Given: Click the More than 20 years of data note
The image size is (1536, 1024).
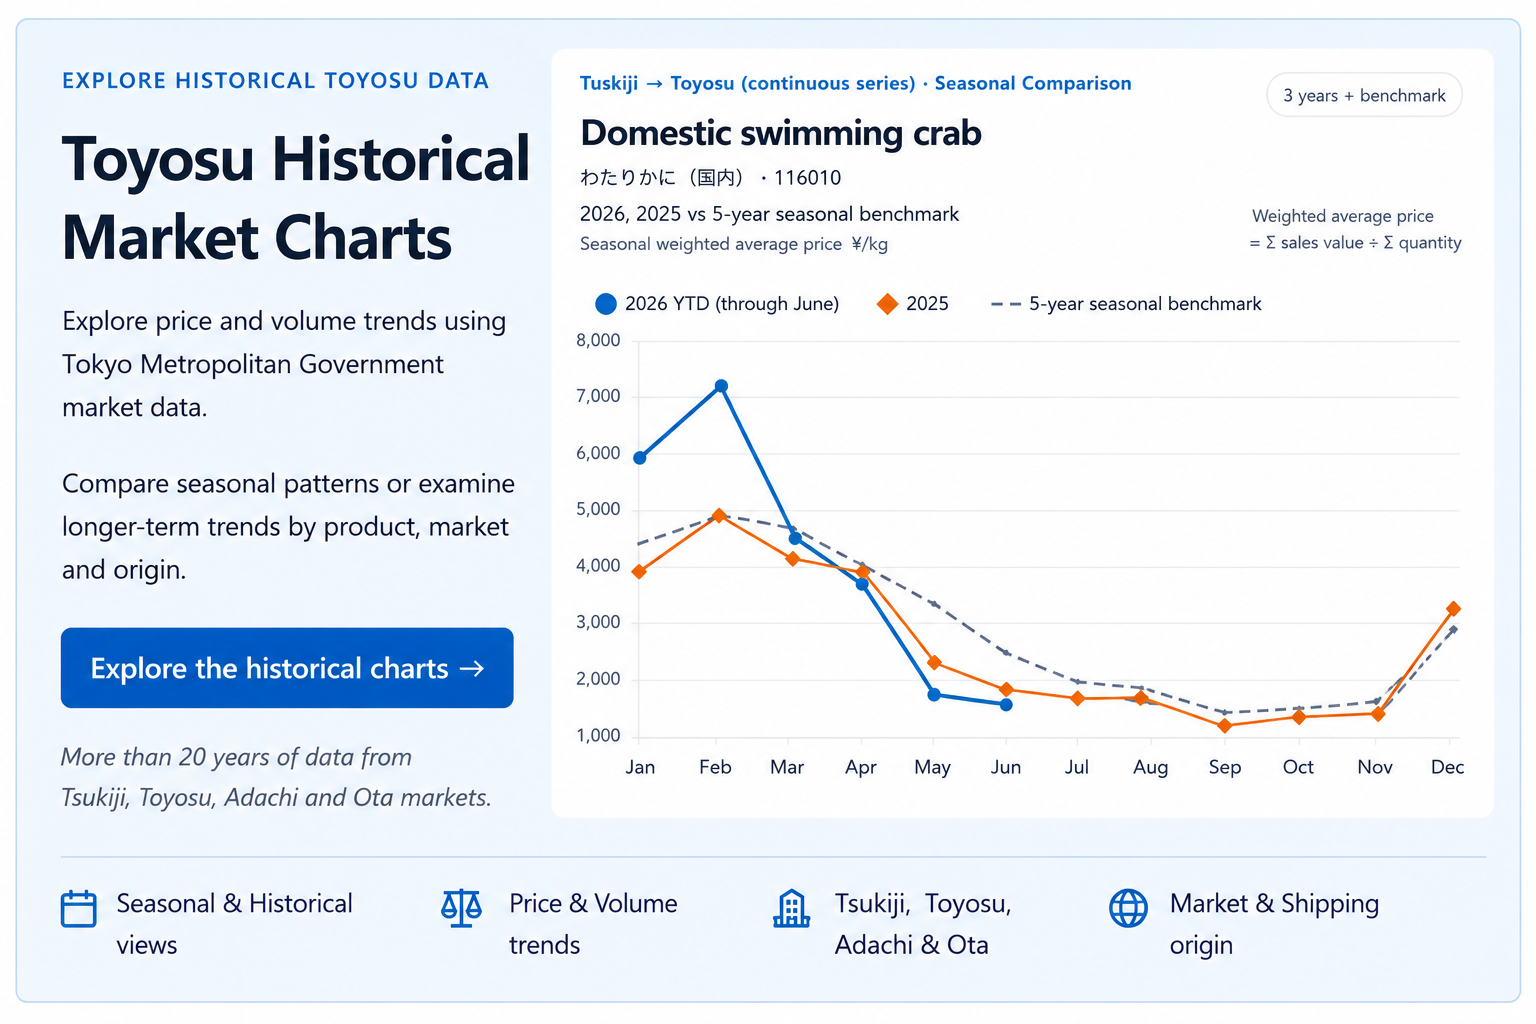Looking at the screenshot, I should pos(276,777).
